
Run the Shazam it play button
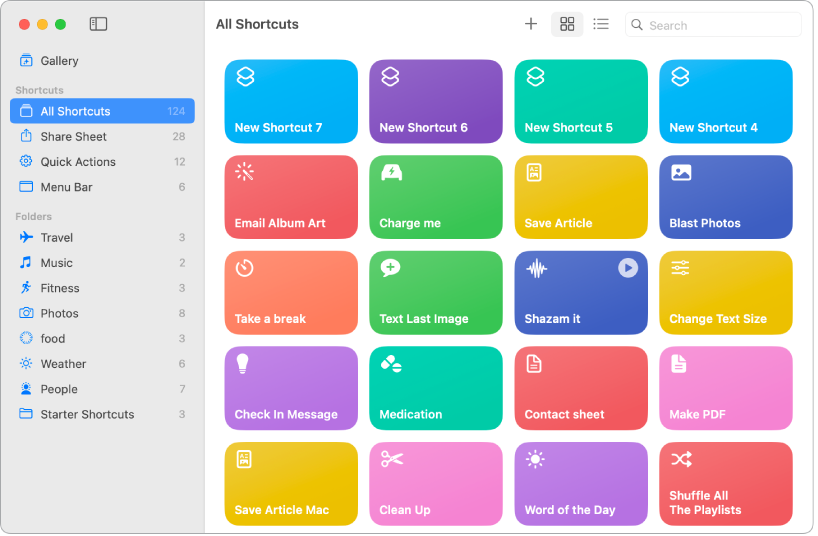tap(627, 268)
